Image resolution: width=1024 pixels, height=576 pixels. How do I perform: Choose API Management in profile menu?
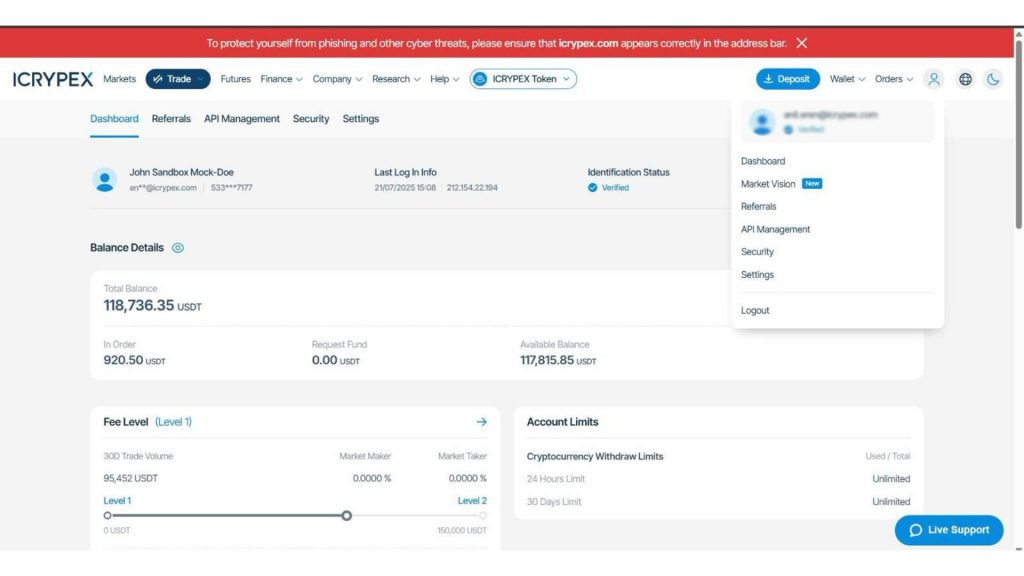click(x=775, y=229)
